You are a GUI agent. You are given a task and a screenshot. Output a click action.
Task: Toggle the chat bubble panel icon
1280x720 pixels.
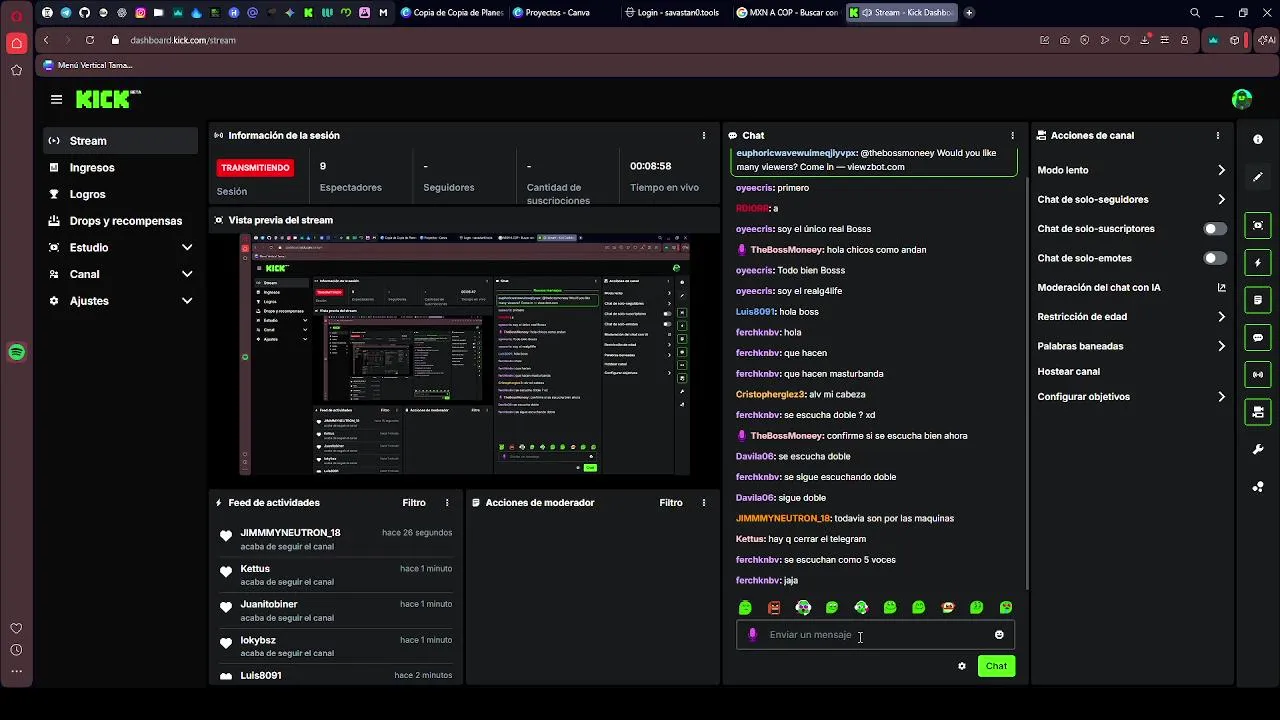point(1258,338)
